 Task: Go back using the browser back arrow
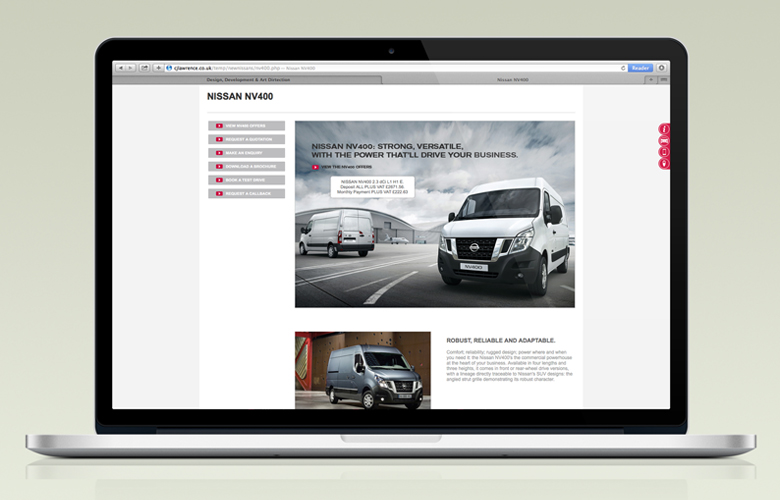tap(121, 68)
